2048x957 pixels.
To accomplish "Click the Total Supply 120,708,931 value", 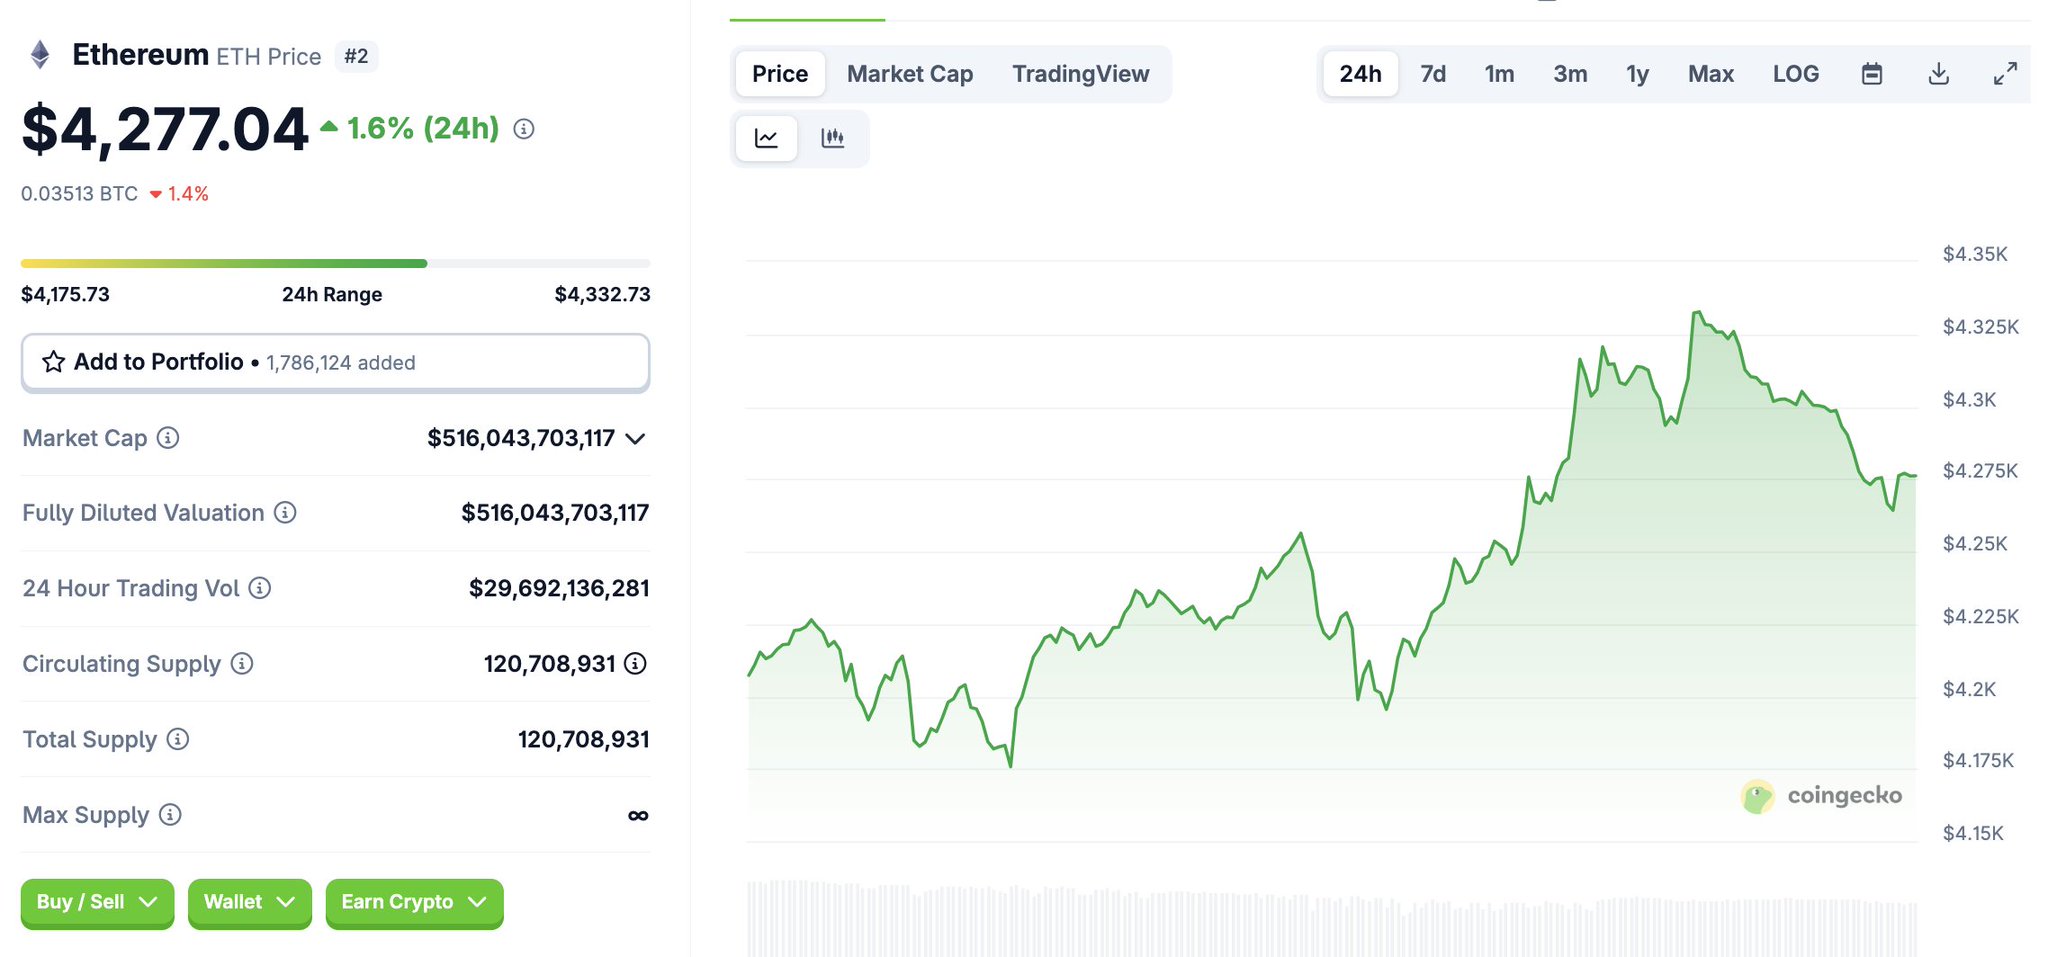I will pos(584,739).
